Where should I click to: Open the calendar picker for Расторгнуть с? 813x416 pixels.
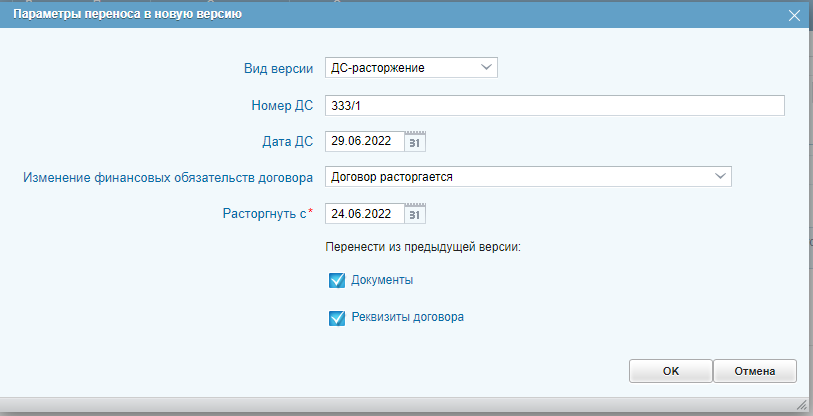[x=416, y=213]
